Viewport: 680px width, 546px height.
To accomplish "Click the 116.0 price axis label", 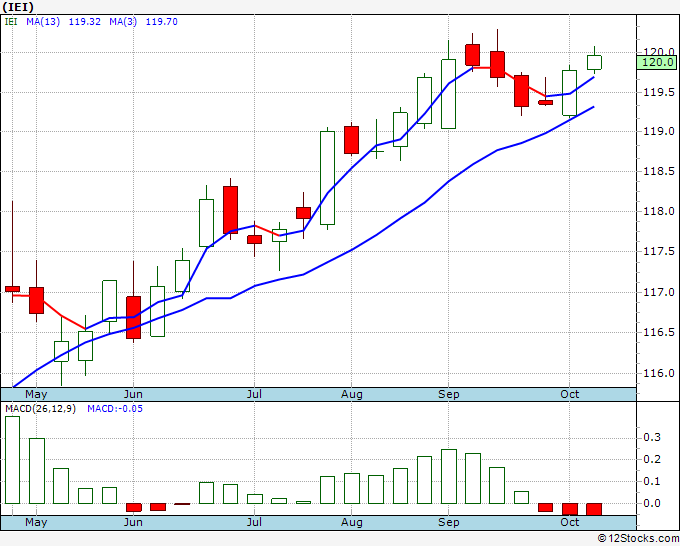I will (x=659, y=373).
